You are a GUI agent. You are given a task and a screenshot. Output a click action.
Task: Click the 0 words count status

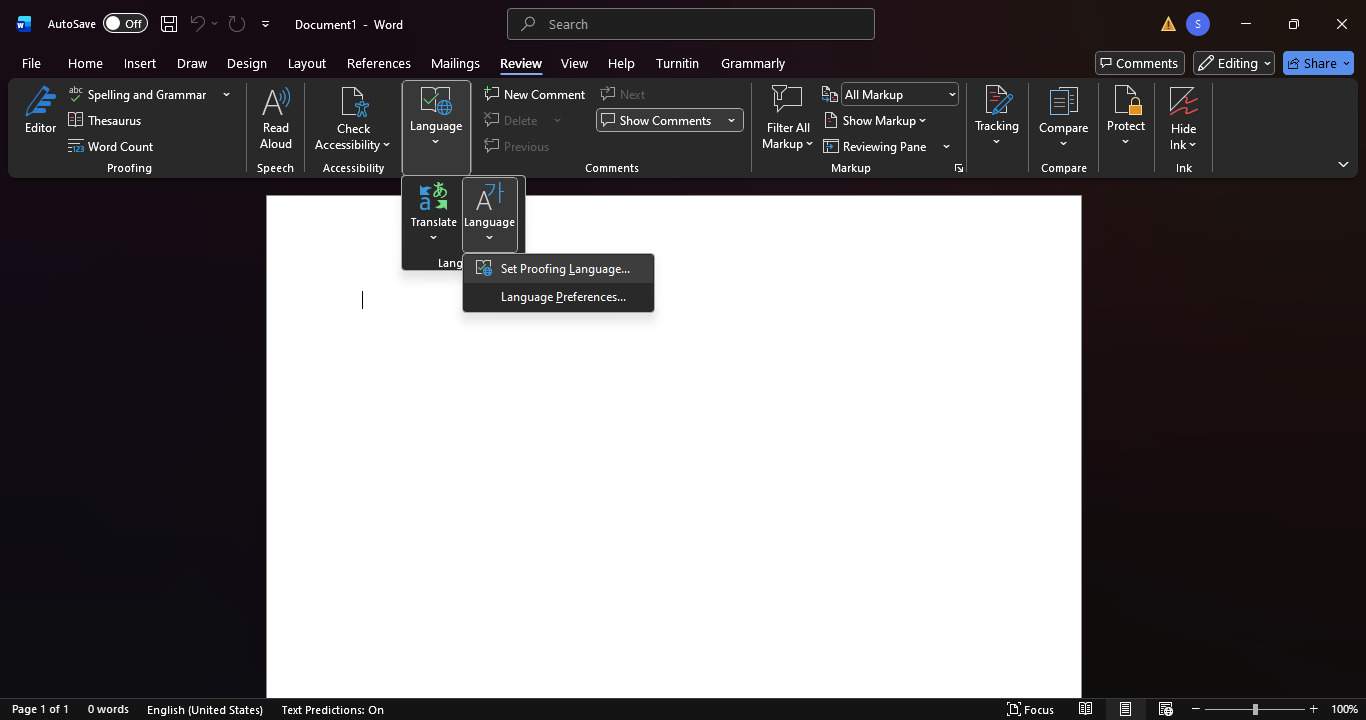tap(108, 709)
